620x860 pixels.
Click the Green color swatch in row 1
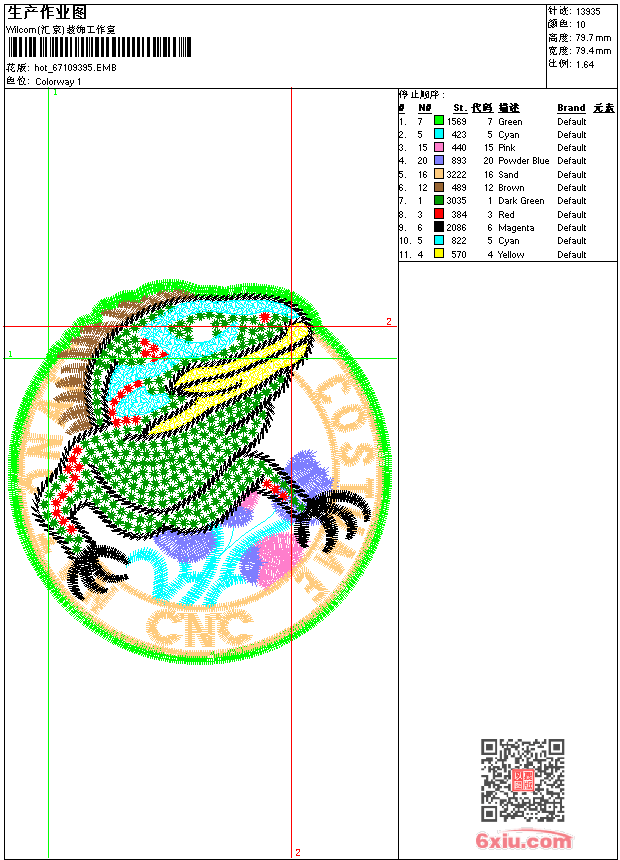coord(439,120)
